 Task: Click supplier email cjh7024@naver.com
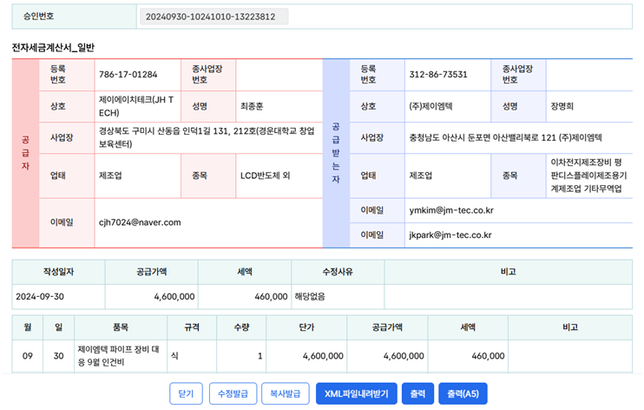pyautogui.click(x=139, y=221)
